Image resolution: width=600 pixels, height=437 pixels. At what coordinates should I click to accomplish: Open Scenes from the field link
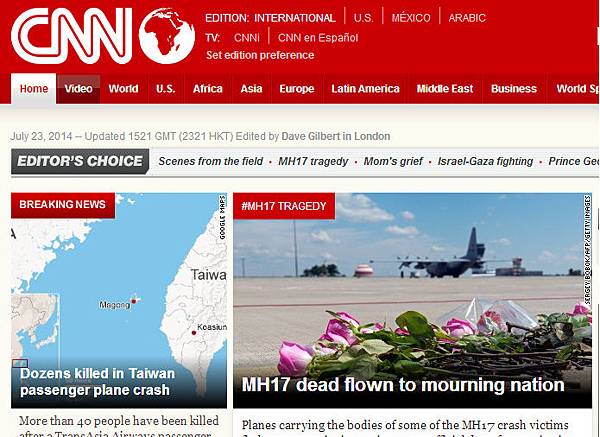(x=211, y=161)
